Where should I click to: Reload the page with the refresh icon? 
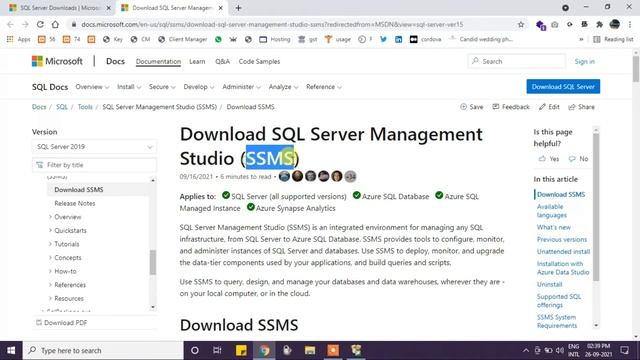(x=40, y=24)
